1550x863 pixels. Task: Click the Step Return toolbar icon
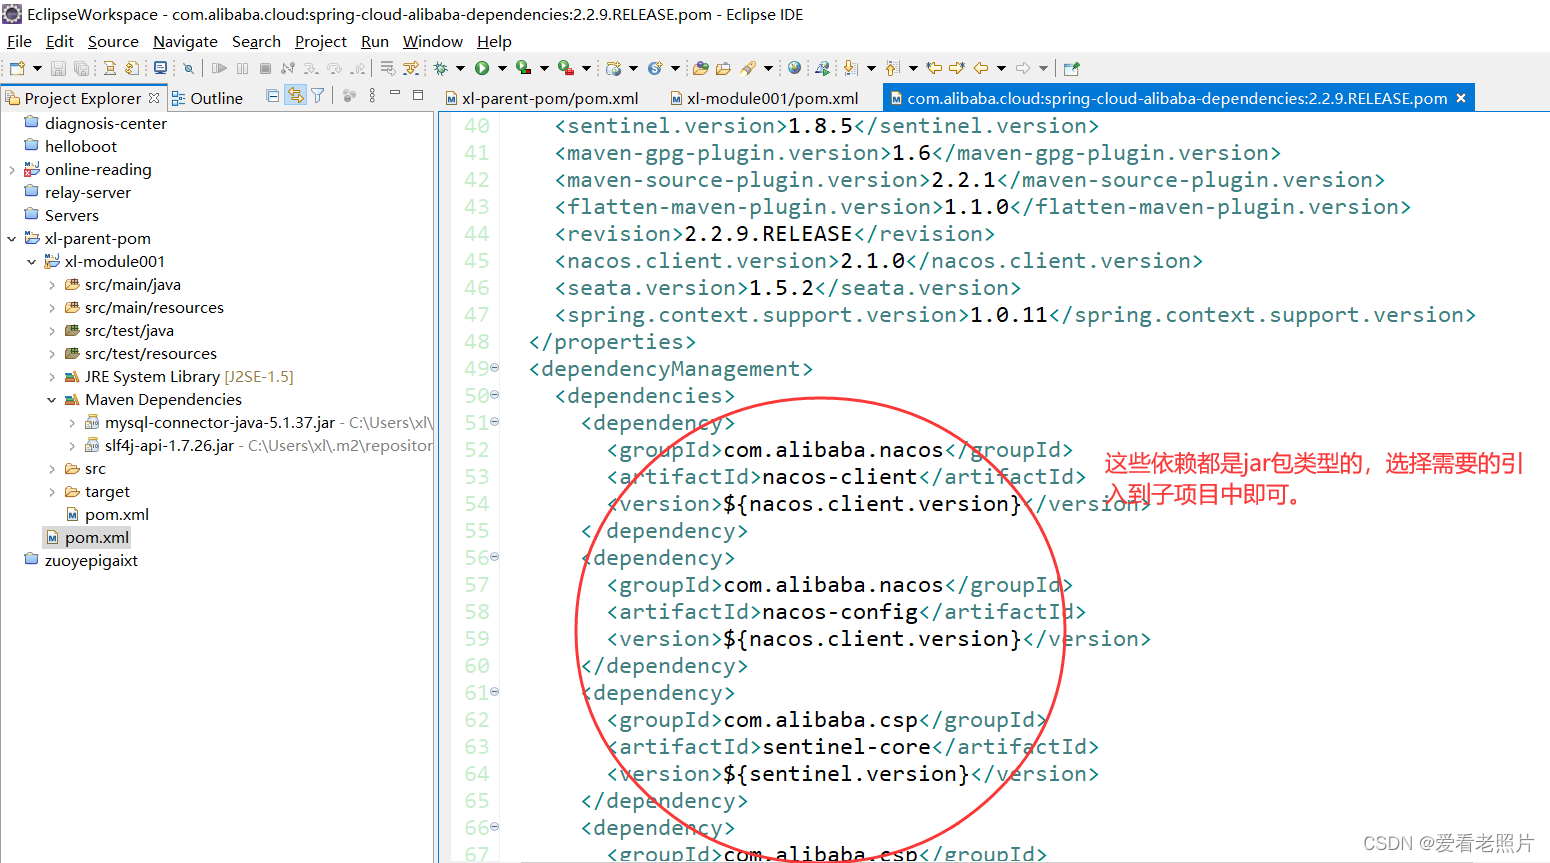(357, 68)
